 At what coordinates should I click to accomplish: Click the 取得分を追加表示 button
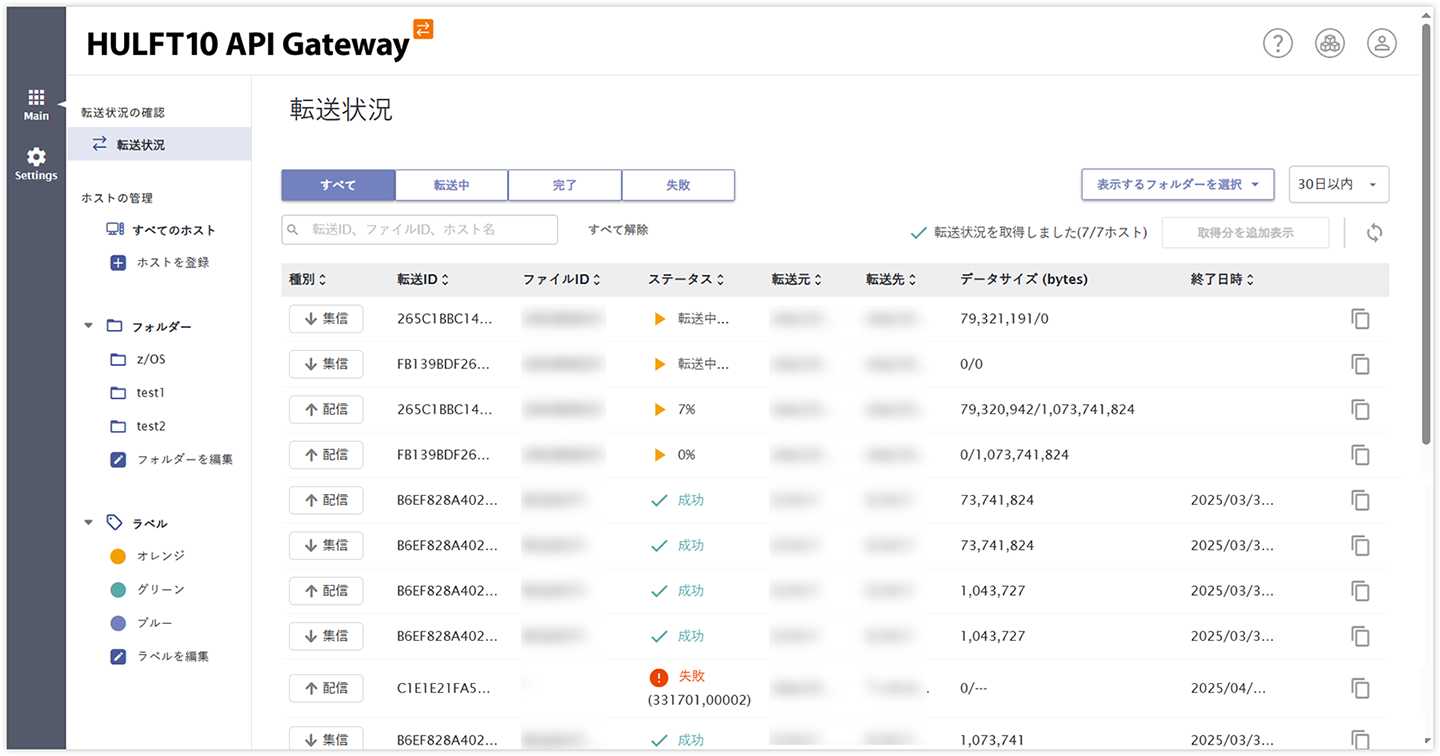[1245, 232]
